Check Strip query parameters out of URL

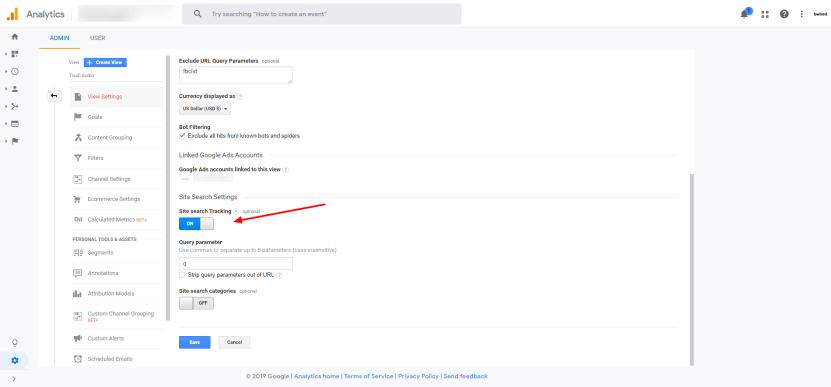tap(182, 275)
